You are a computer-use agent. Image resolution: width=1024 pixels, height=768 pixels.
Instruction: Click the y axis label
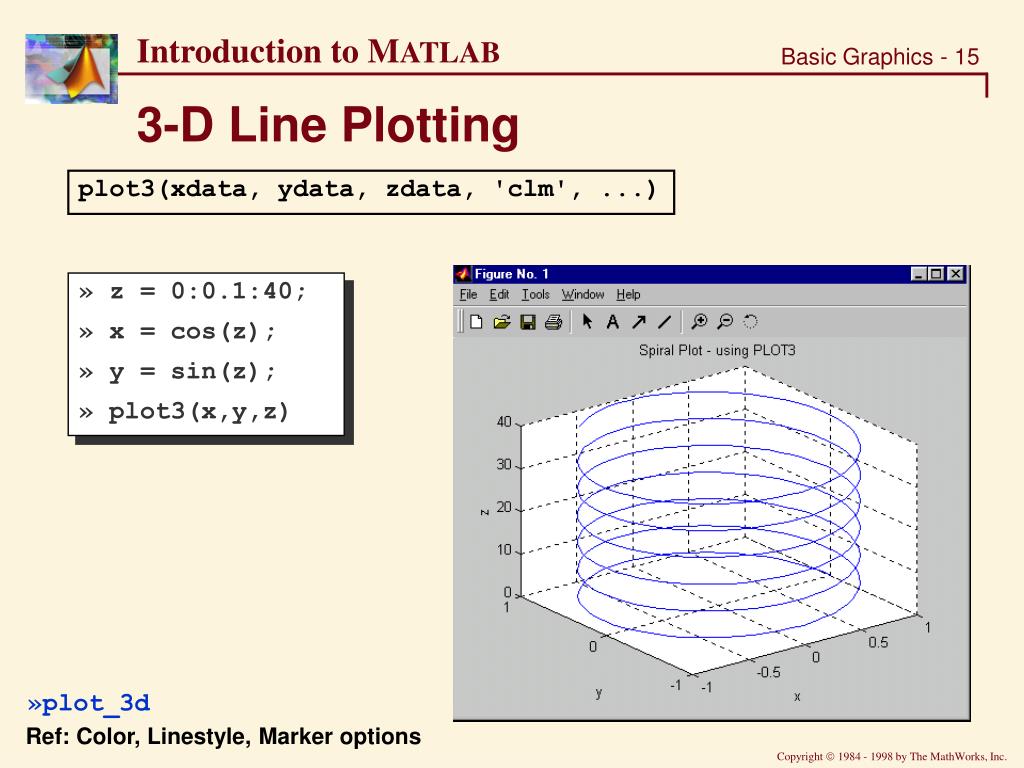(599, 694)
